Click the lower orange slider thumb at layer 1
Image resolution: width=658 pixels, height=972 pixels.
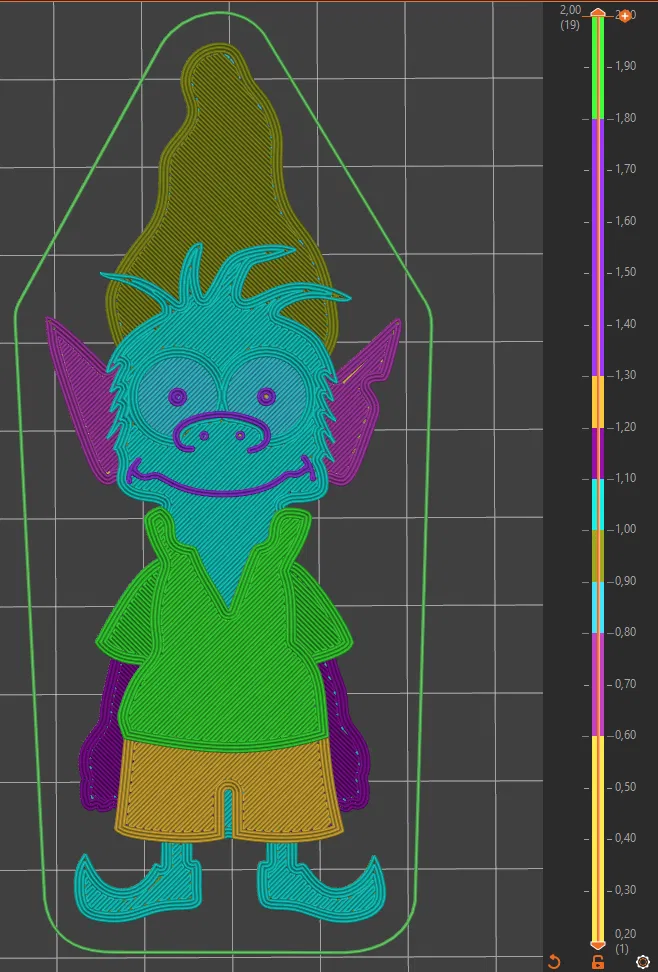coord(598,945)
